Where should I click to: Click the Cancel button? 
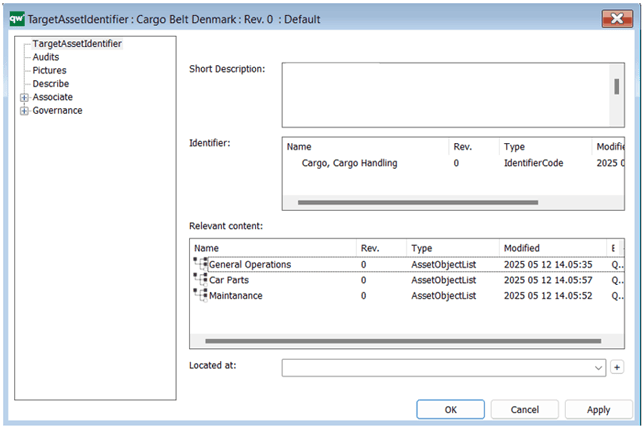tap(524, 409)
